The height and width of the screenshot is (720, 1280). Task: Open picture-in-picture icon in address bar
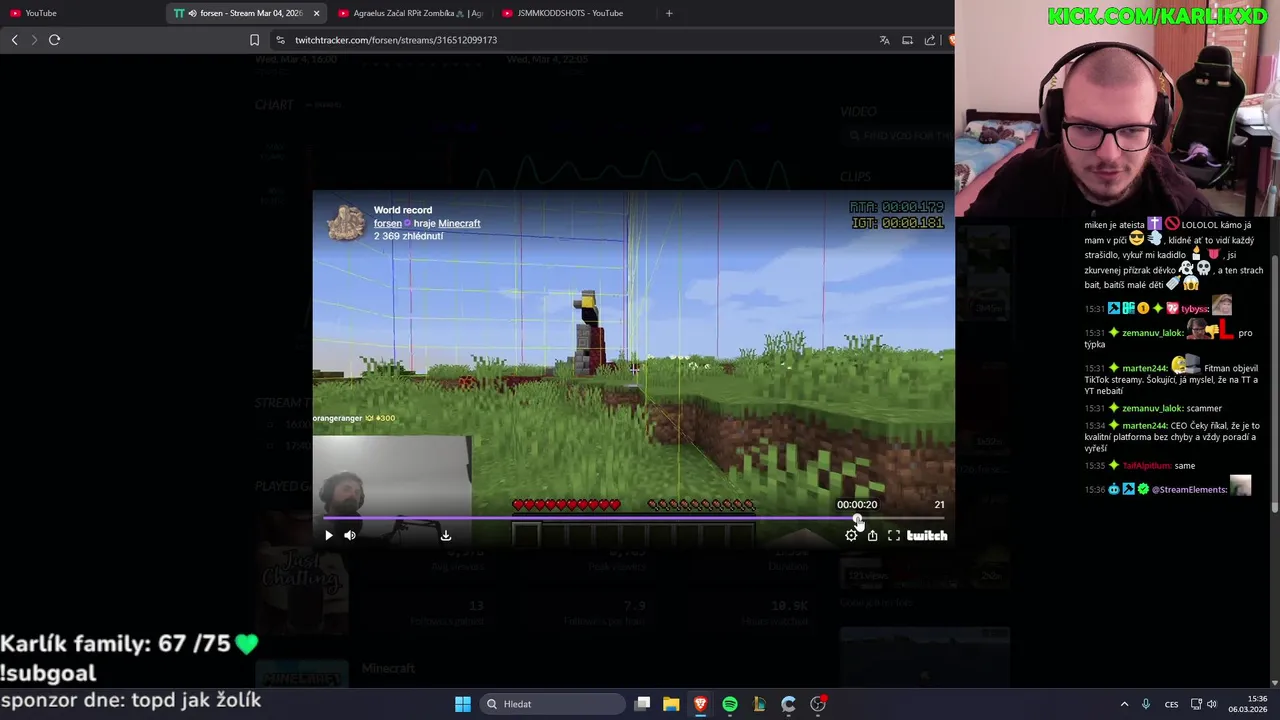click(x=907, y=40)
